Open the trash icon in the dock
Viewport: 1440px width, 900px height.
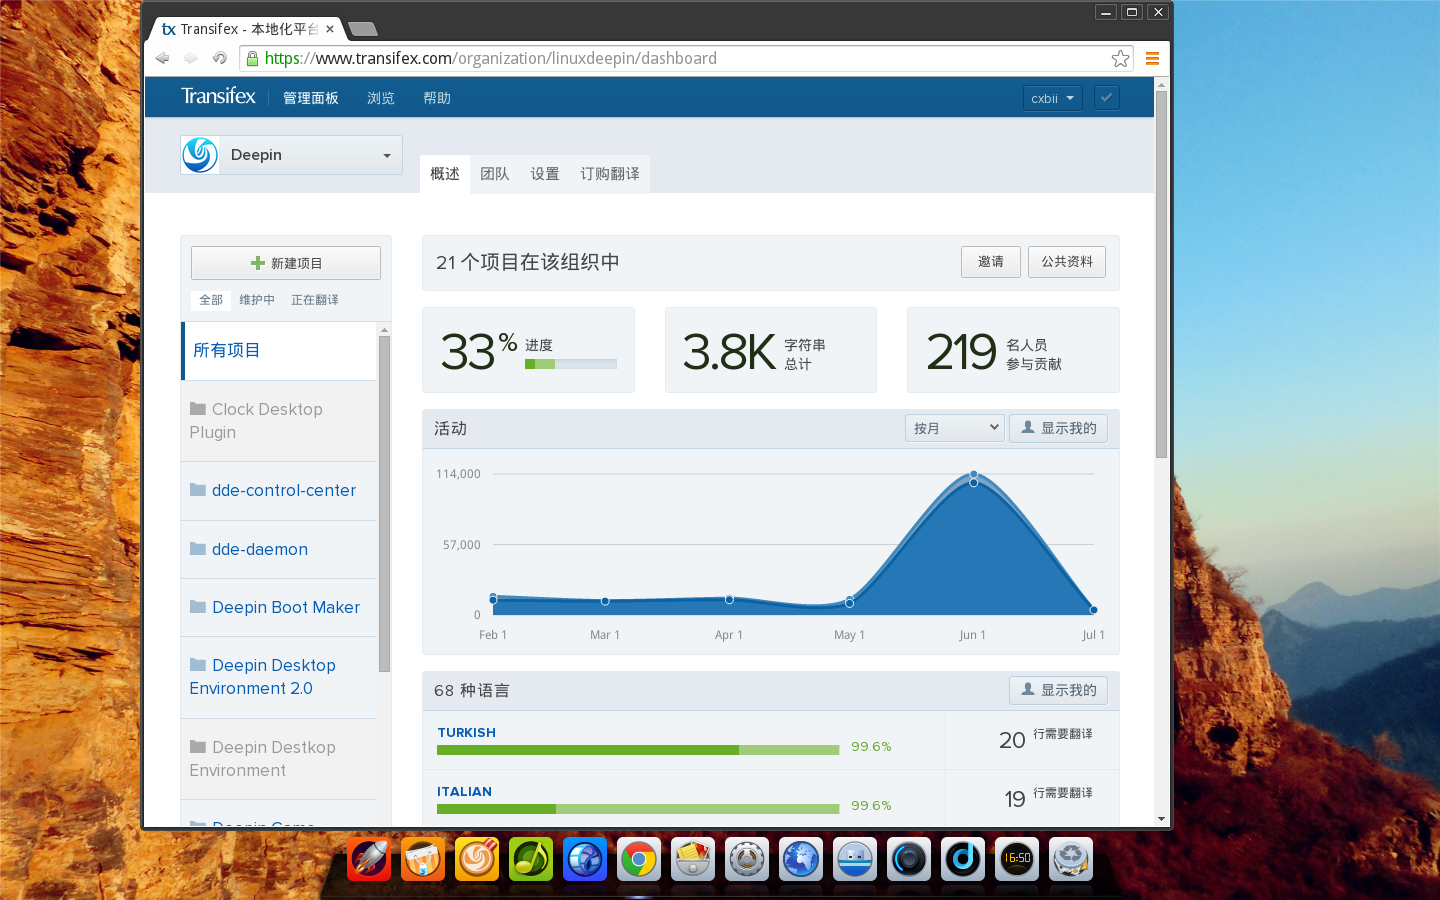point(1071,859)
